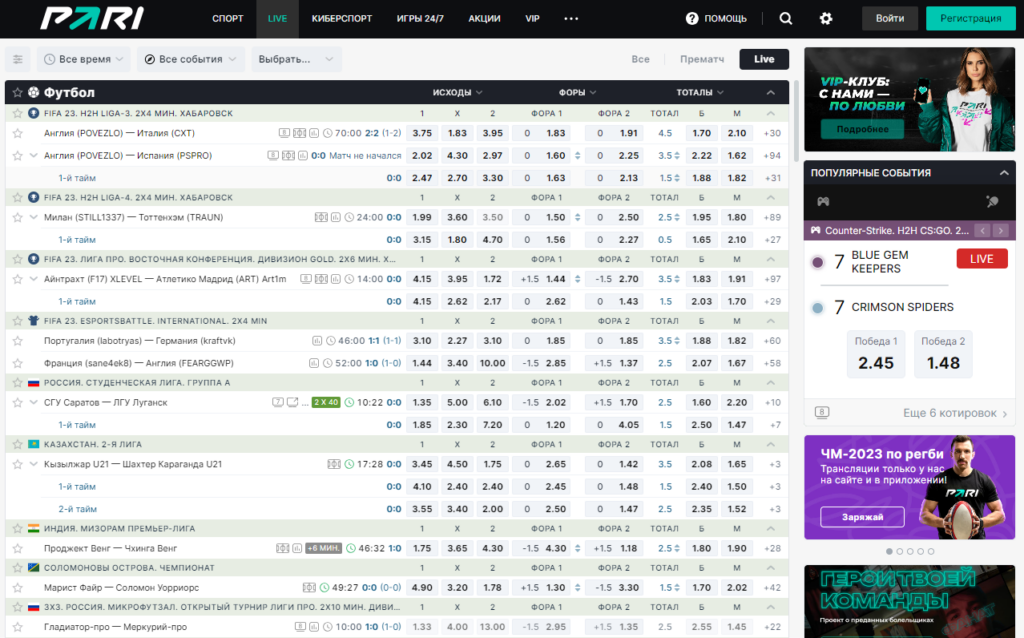Image resolution: width=1024 pixels, height=638 pixels.
Task: Click the match-tracker icon for Англия — Италия
Action: [x=299, y=133]
